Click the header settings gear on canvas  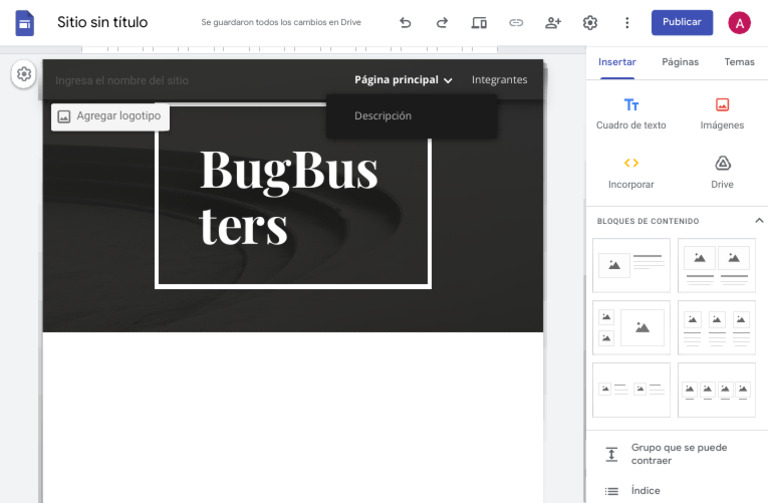click(24, 74)
